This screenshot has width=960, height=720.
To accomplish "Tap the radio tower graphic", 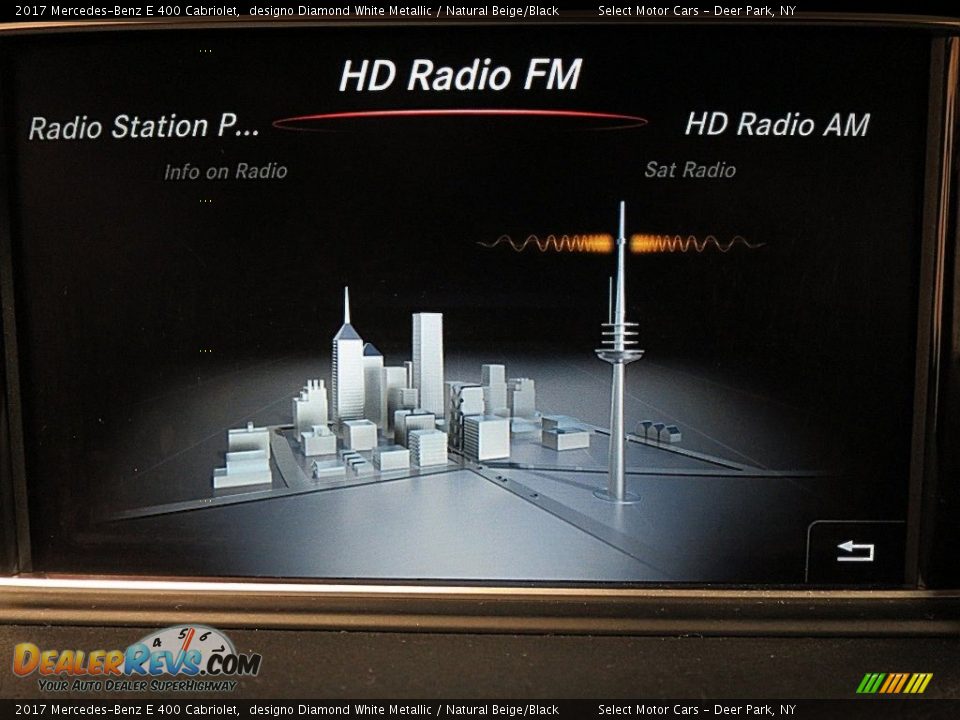I will click(x=620, y=352).
